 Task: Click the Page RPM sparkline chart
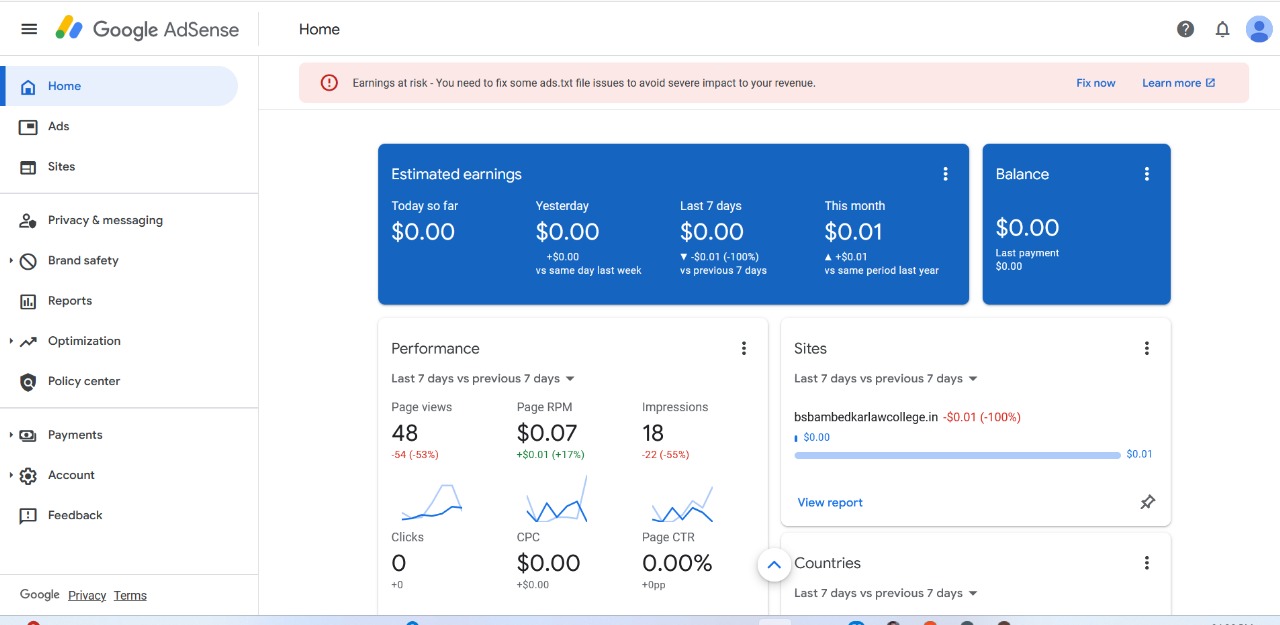click(x=557, y=499)
